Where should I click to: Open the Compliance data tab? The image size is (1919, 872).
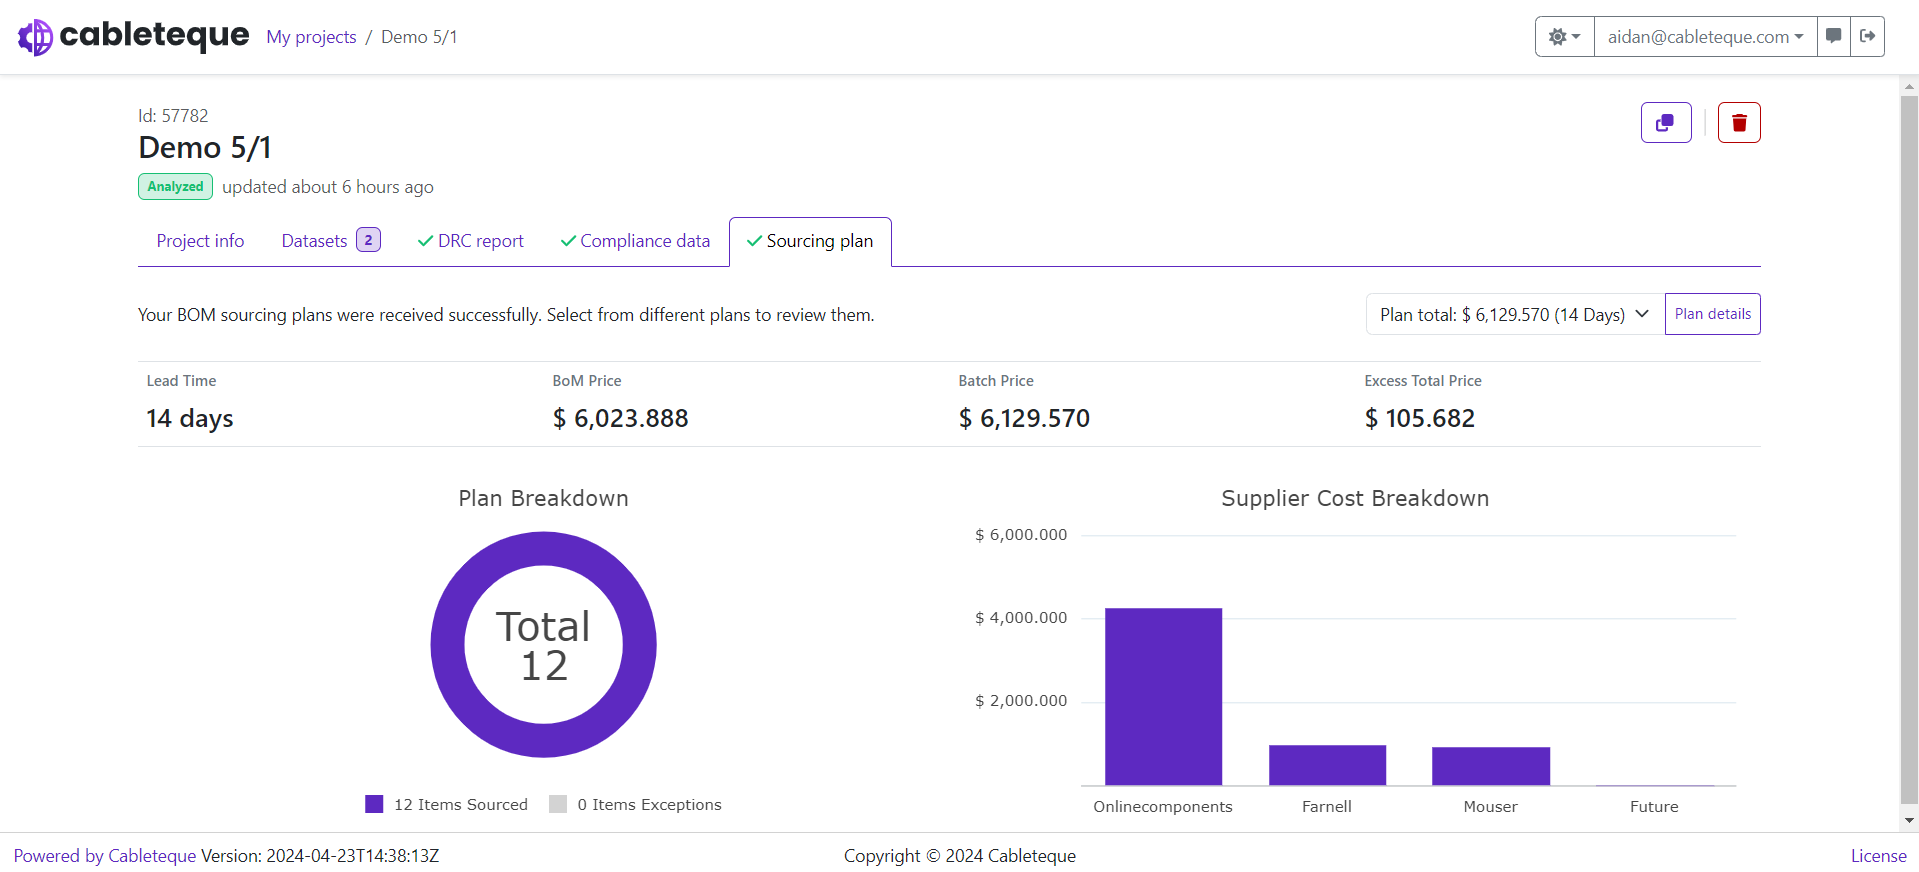[x=635, y=241]
